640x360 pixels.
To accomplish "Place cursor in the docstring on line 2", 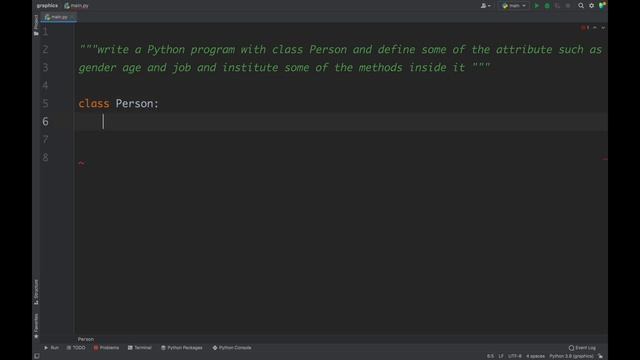I will coord(340,50).
